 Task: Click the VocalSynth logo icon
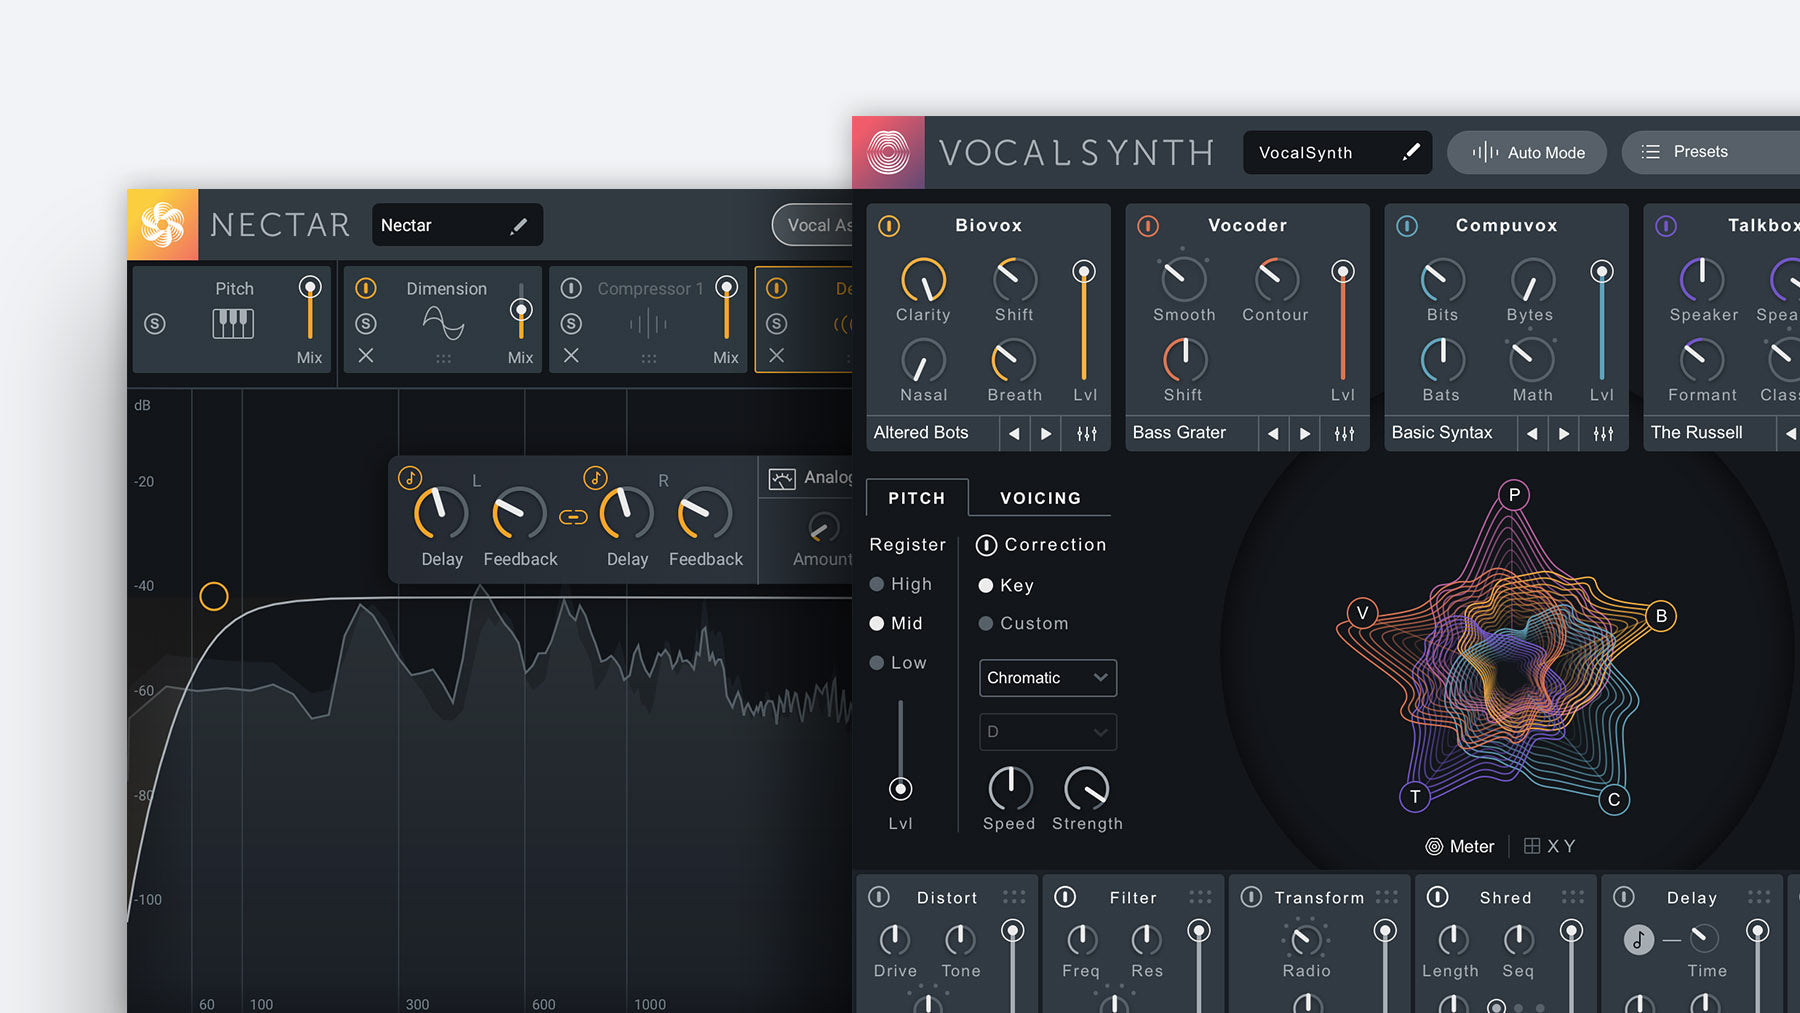point(888,152)
